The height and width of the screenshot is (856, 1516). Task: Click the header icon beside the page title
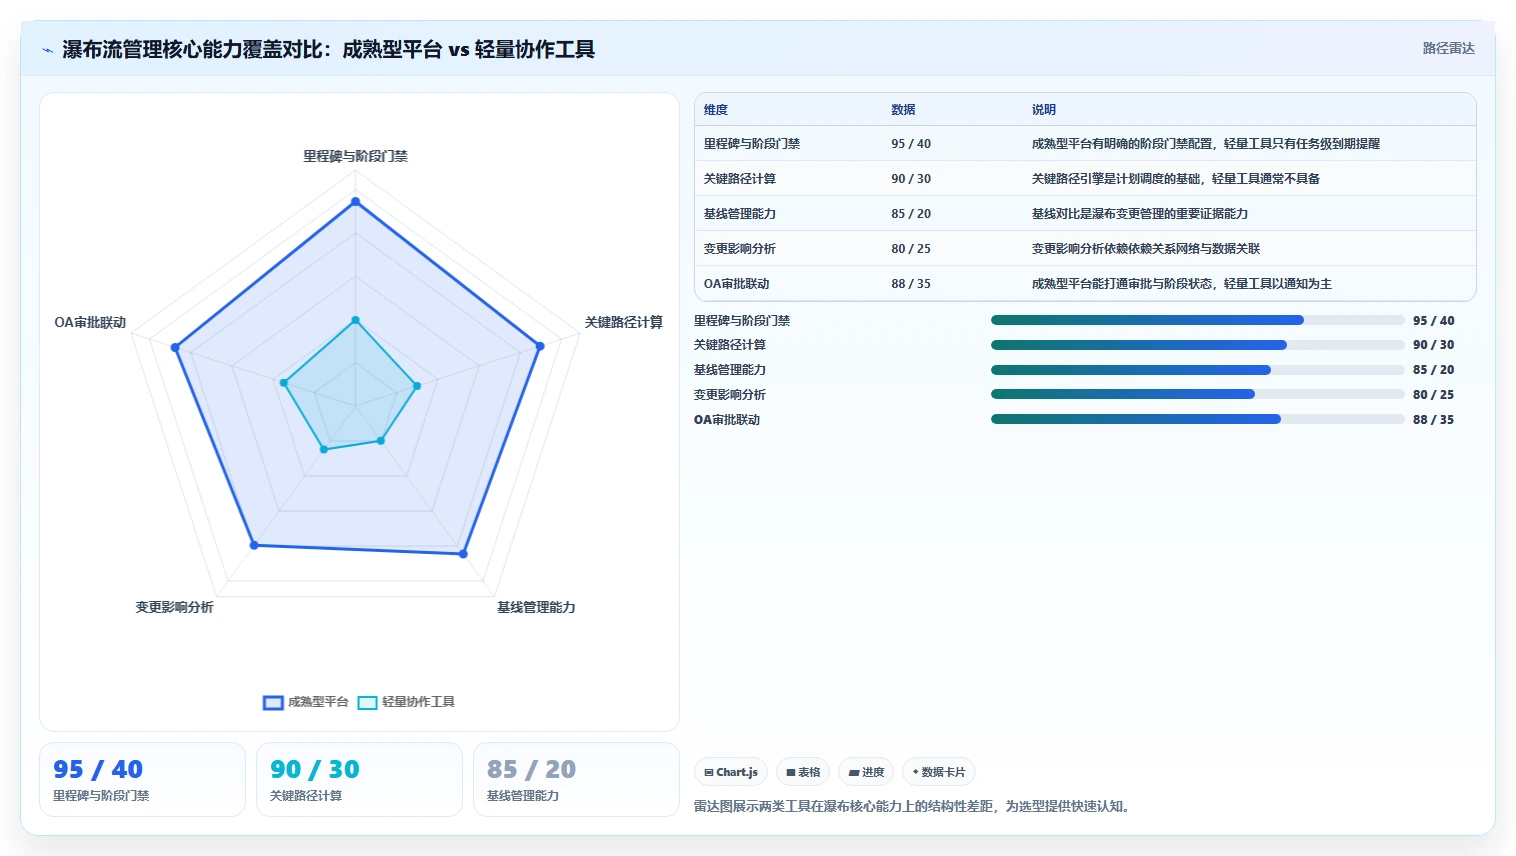coord(47,50)
